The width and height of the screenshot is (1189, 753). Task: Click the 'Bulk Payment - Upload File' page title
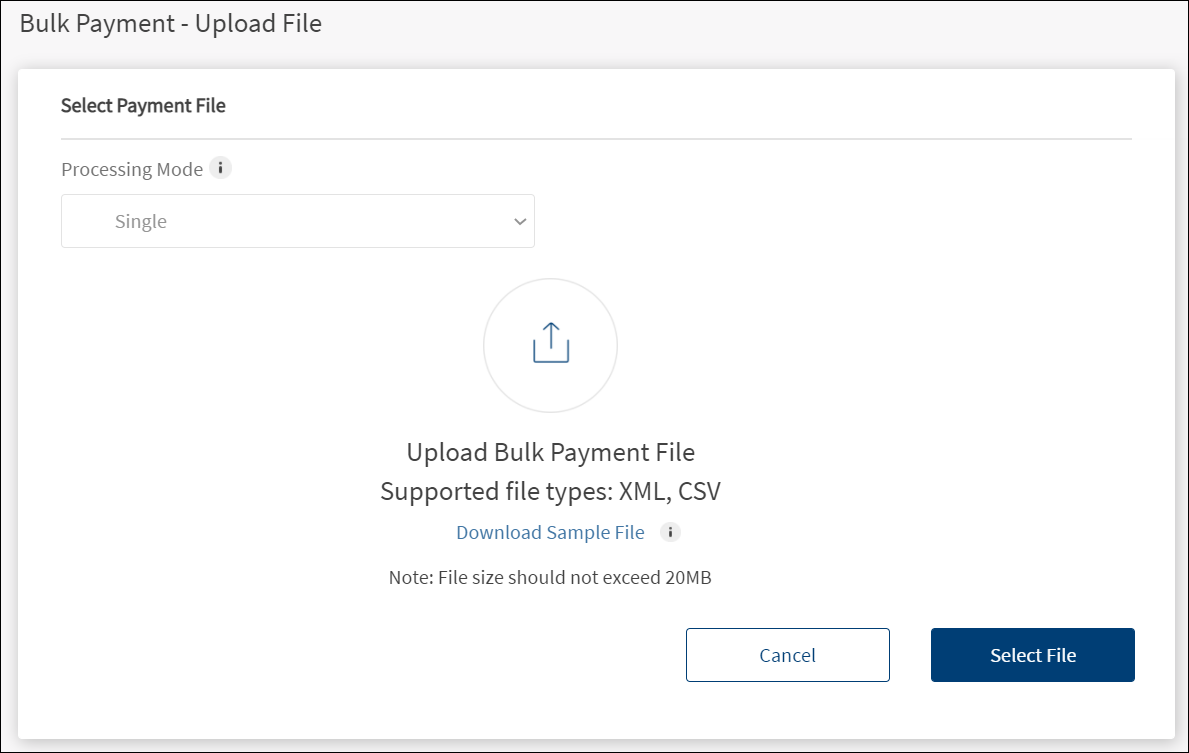click(171, 23)
